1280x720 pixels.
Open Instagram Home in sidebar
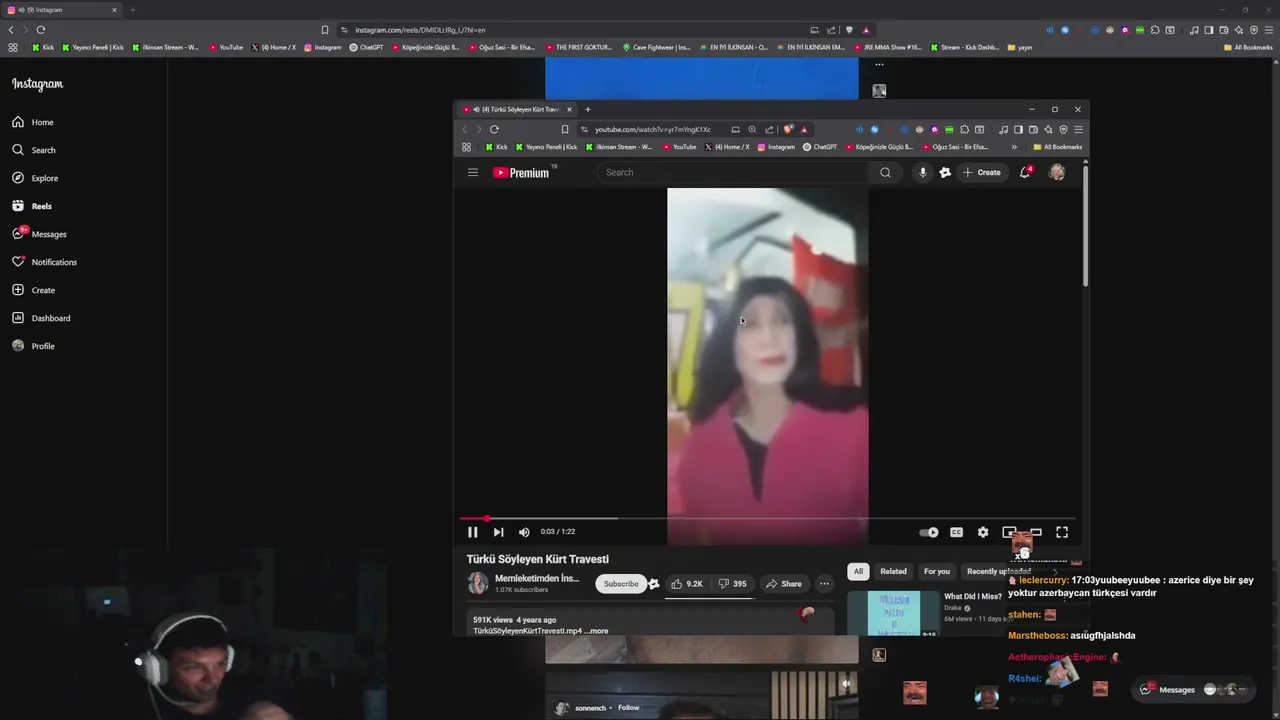(33, 122)
